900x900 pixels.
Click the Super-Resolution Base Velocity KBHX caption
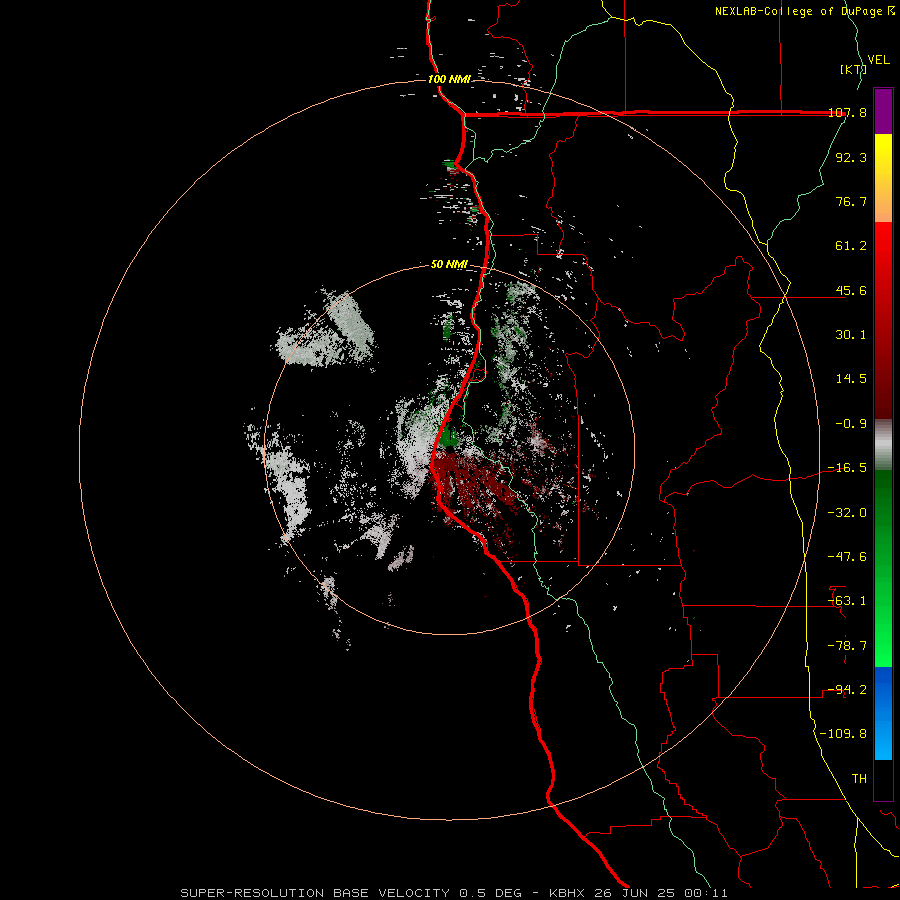point(454,893)
